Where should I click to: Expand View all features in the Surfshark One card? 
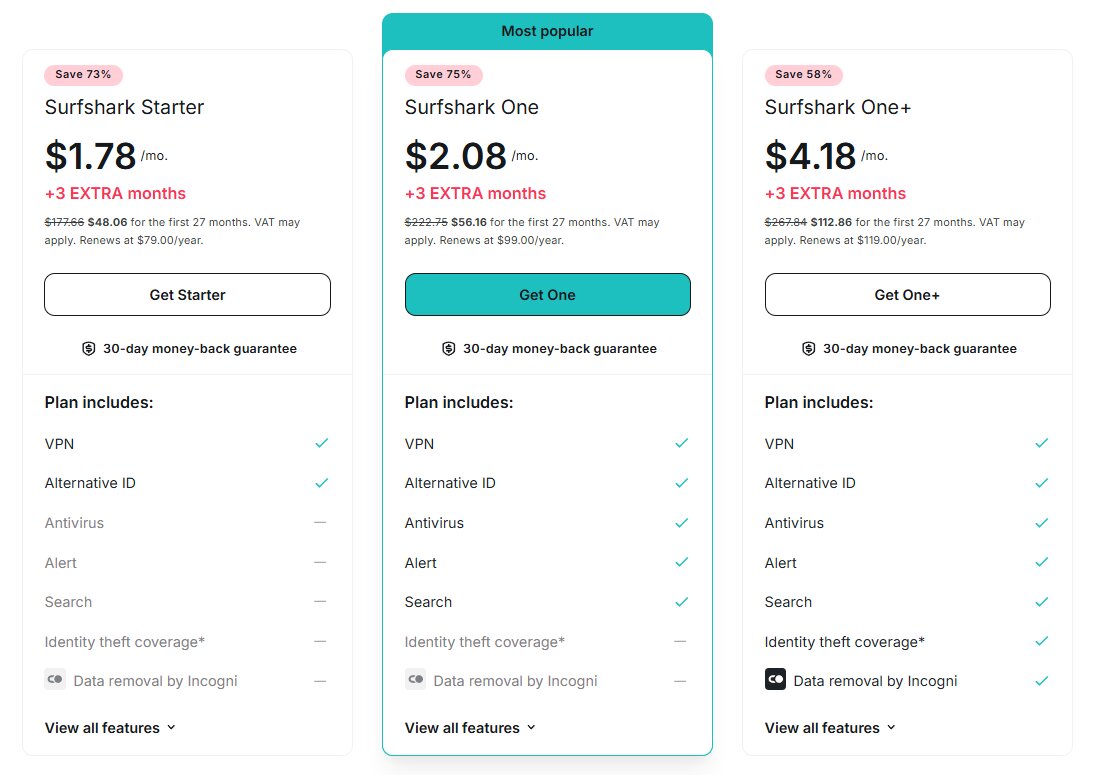coord(471,728)
